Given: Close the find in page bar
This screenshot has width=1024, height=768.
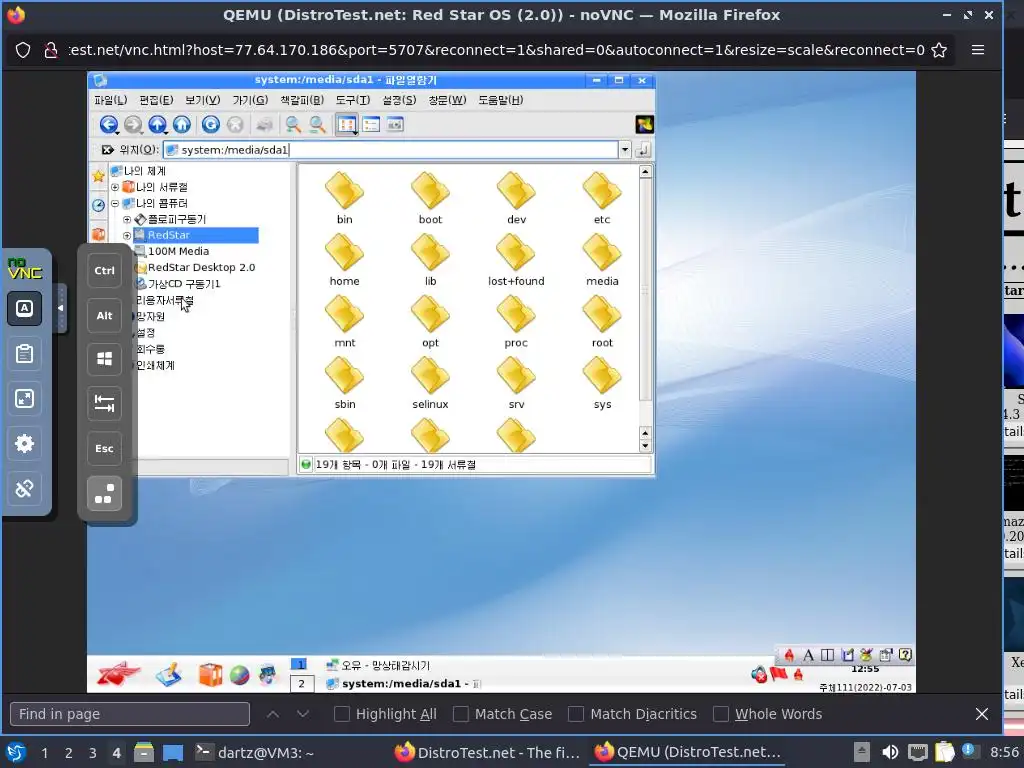Looking at the screenshot, I should click(982, 714).
